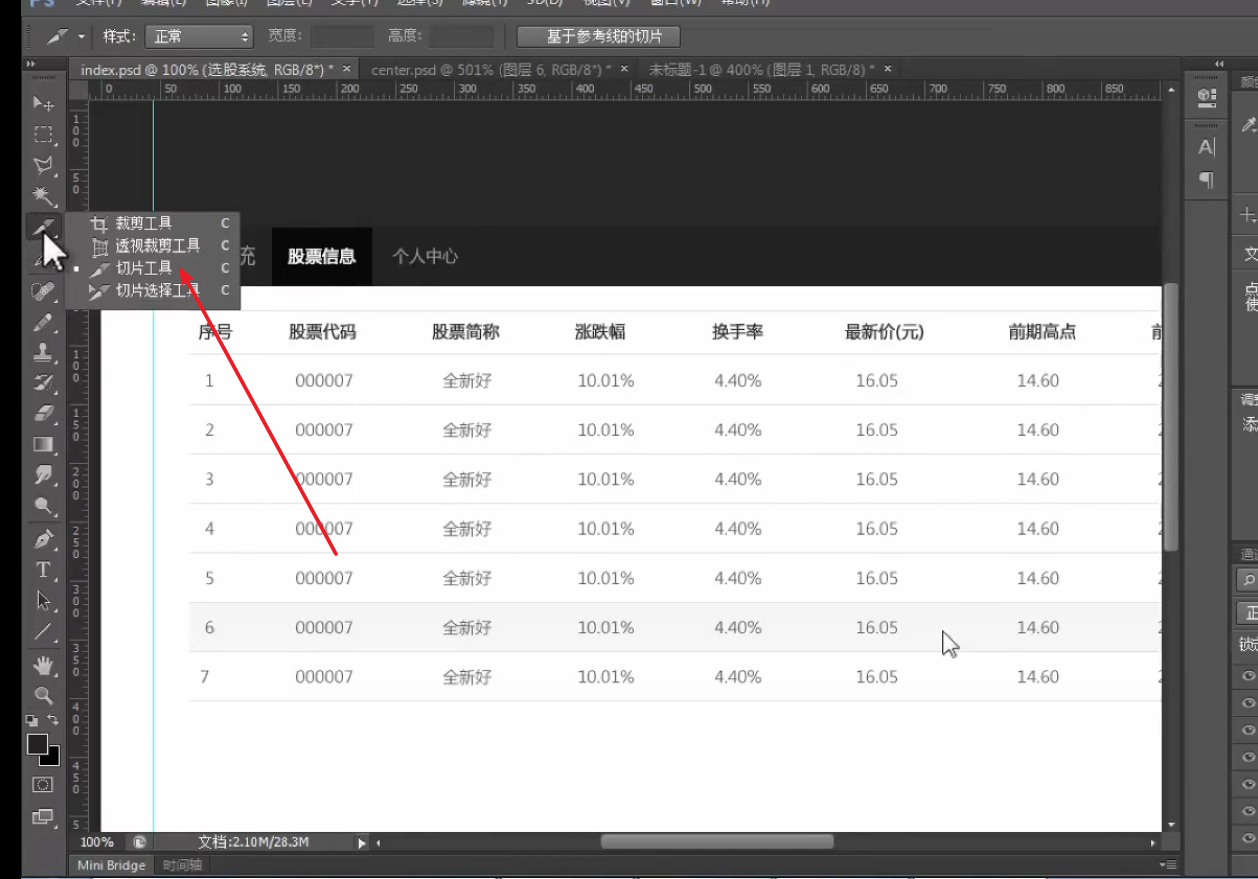Switch to the index.psd document tab

coord(207,69)
